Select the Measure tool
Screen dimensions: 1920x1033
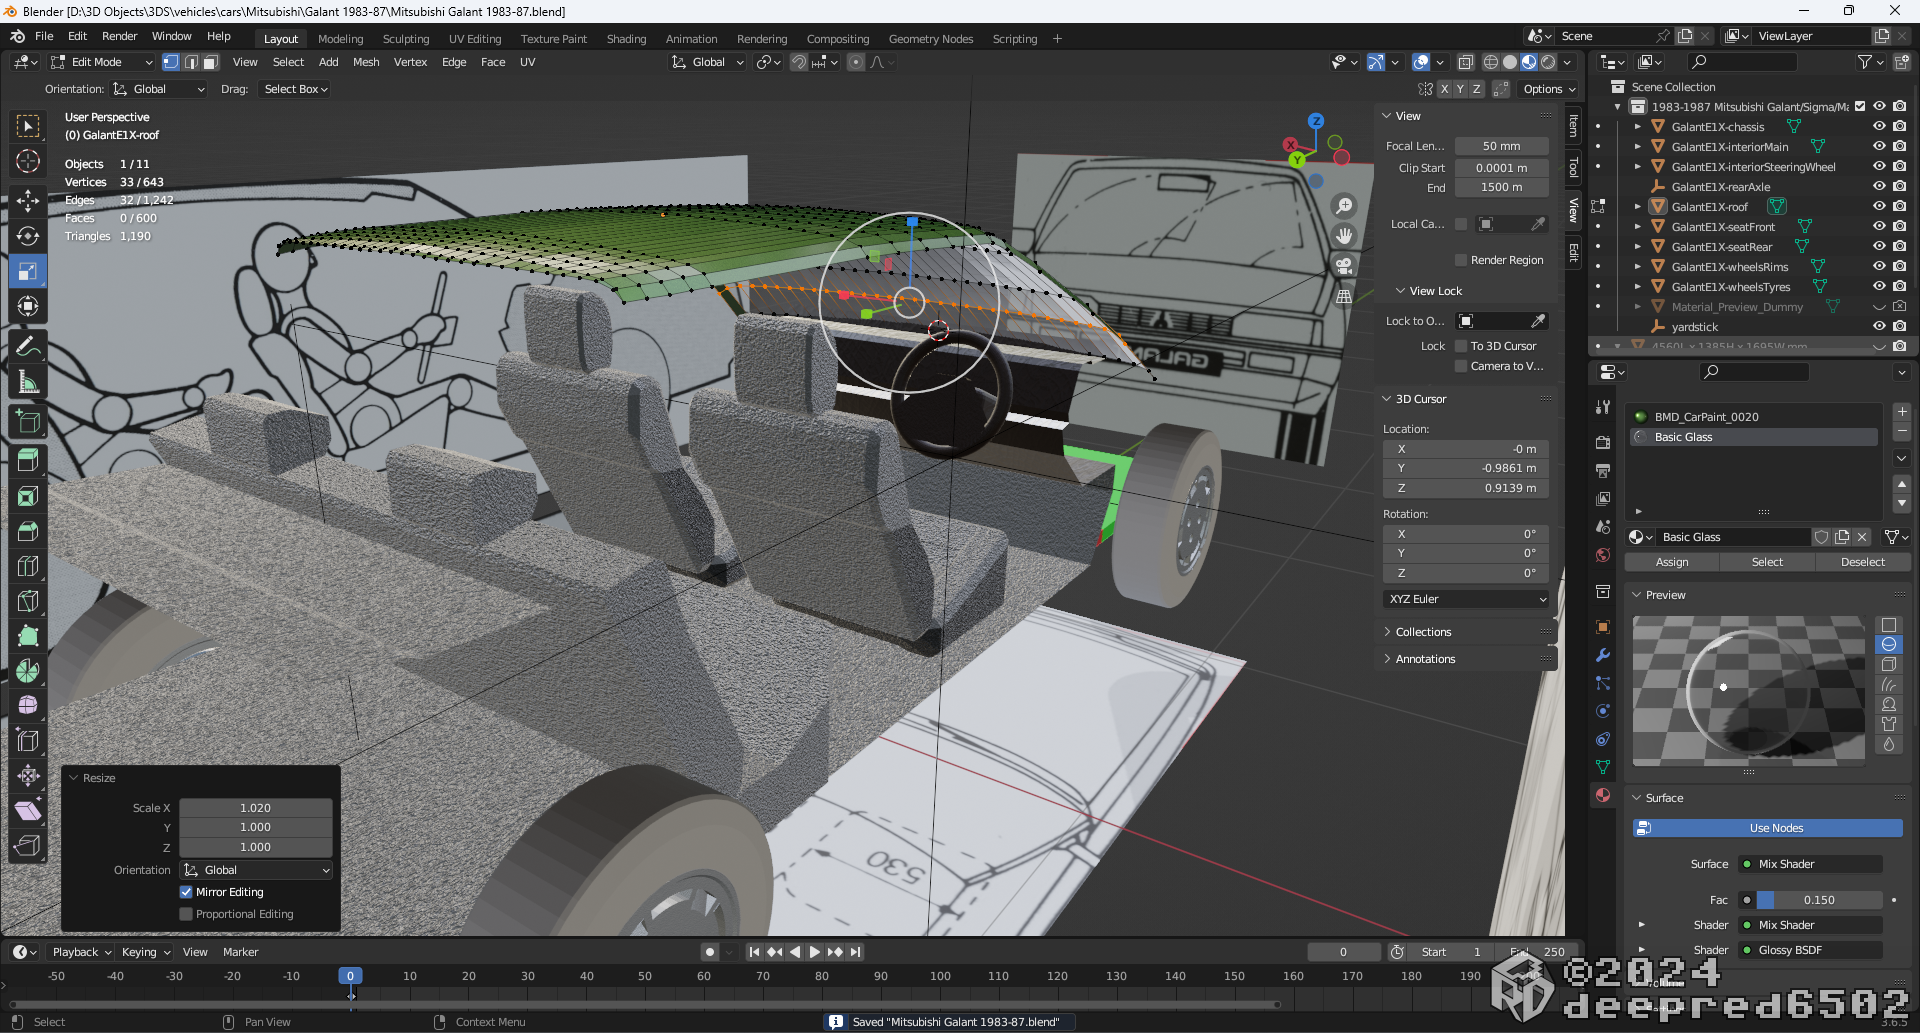pos(28,382)
